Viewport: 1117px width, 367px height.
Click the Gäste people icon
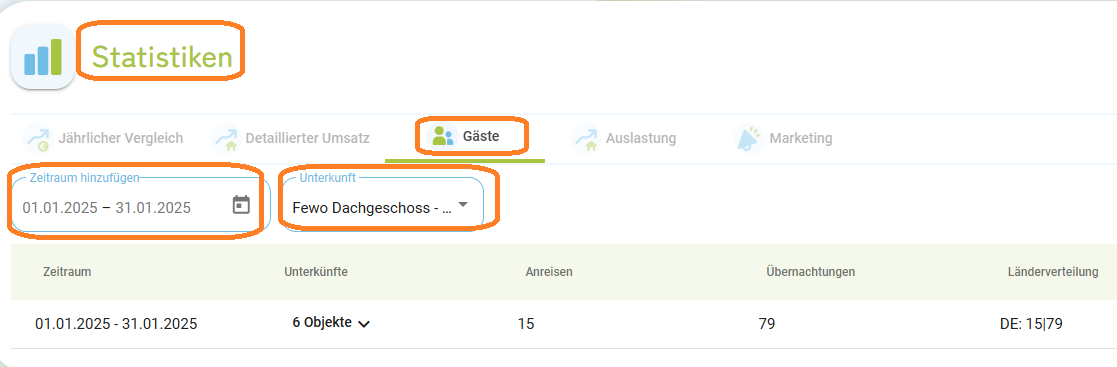click(x=443, y=135)
